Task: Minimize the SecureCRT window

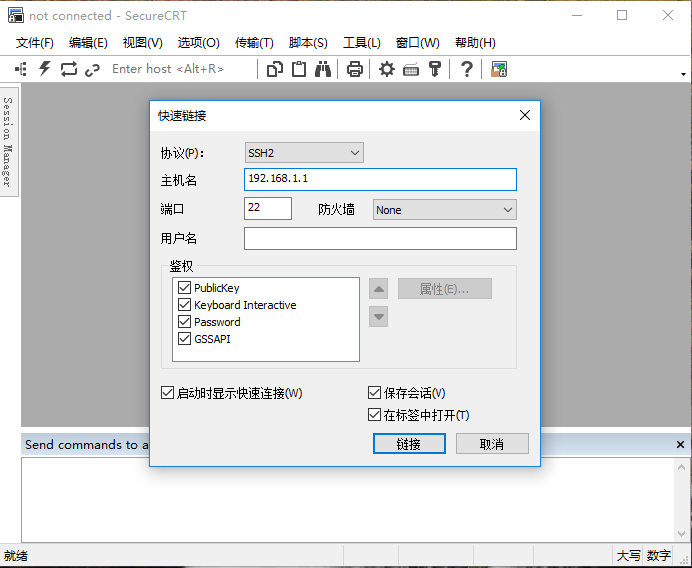Action: (577, 15)
